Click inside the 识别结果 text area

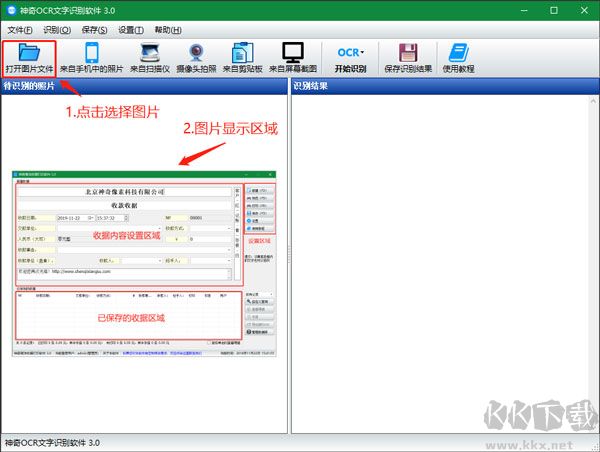[440, 264]
